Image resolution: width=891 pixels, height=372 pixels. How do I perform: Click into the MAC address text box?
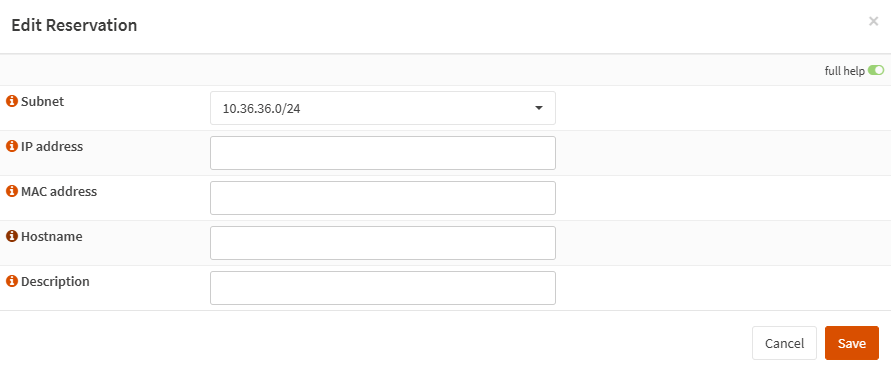click(383, 198)
